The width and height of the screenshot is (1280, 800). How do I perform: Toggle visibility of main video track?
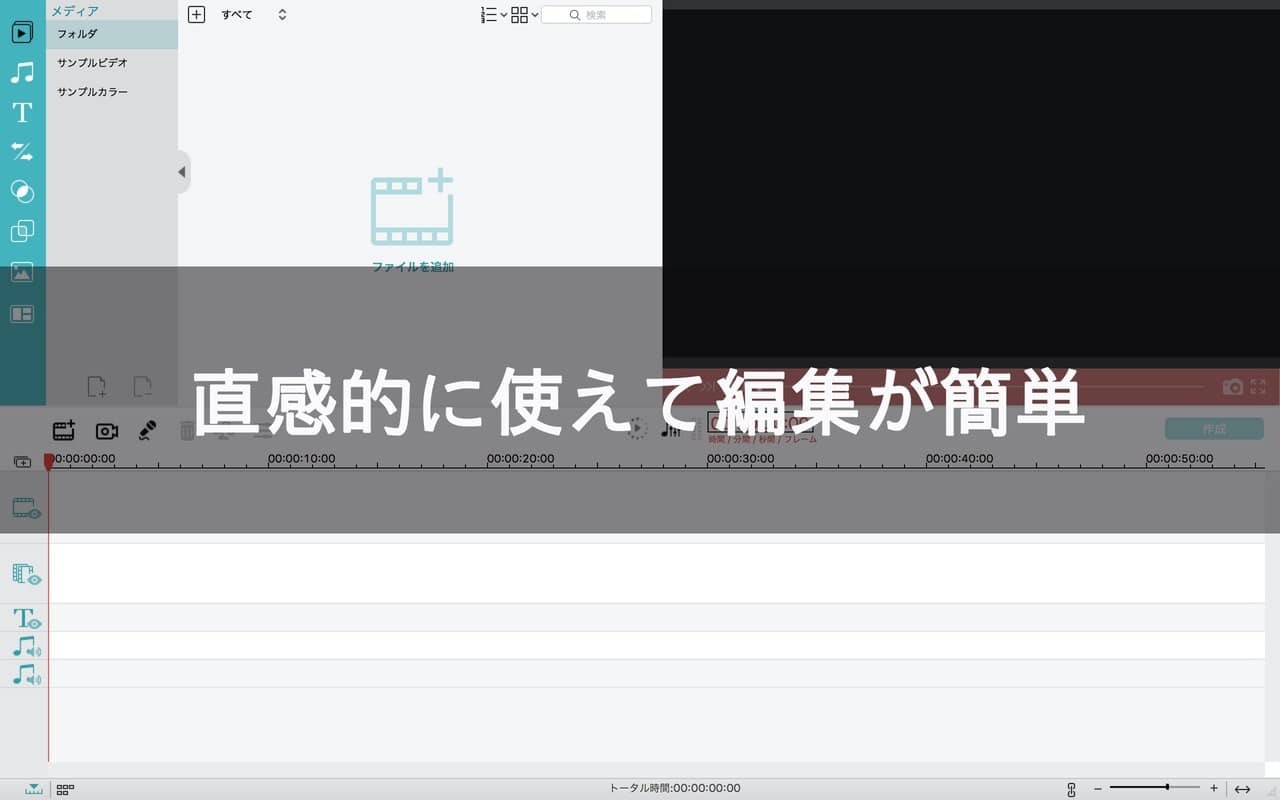(x=26, y=508)
